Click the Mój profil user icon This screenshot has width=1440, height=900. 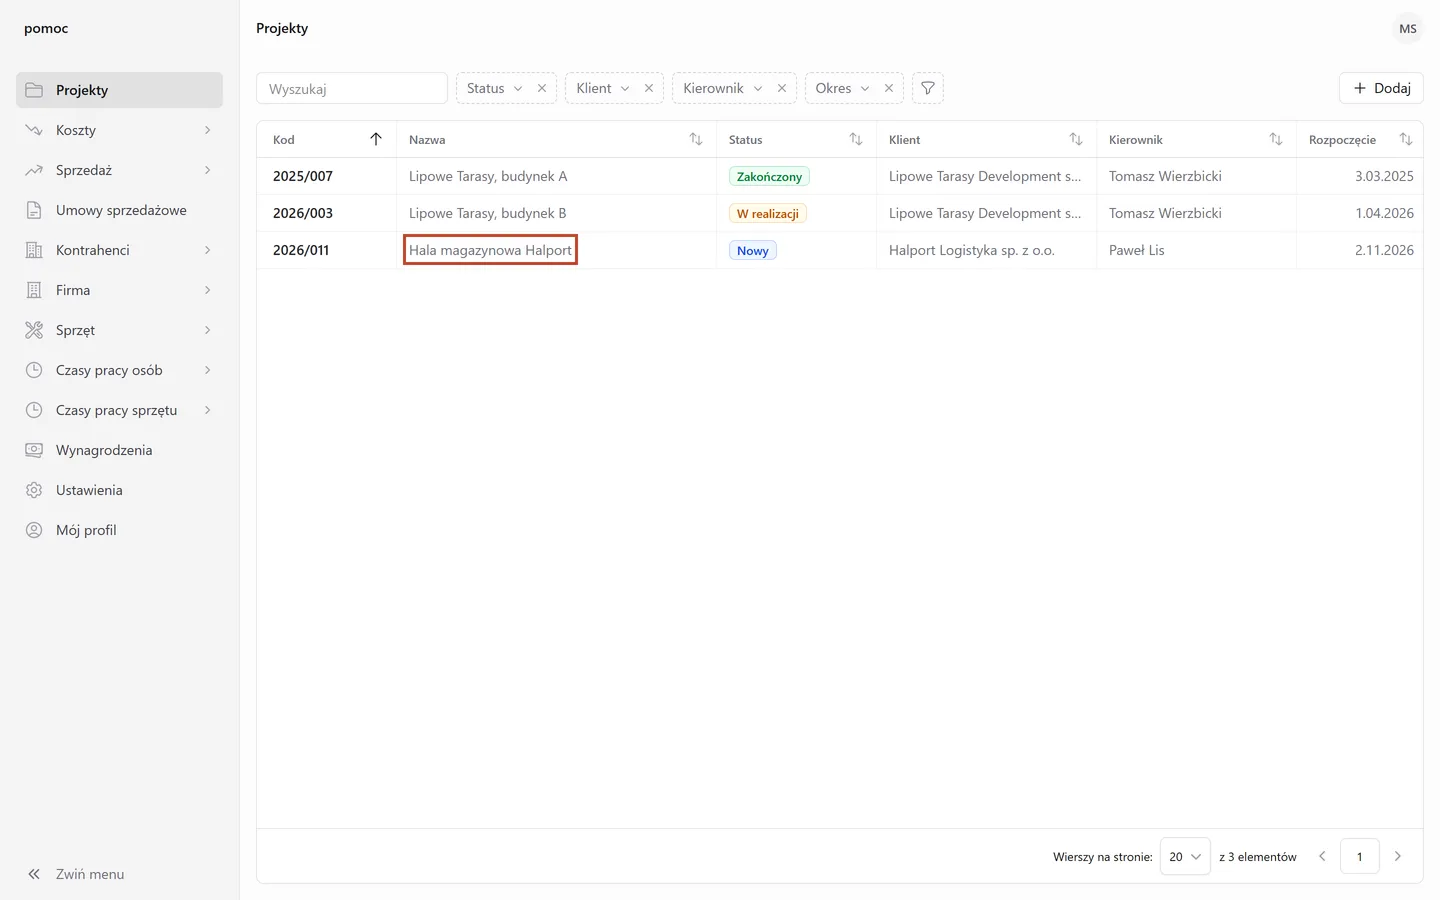click(x=34, y=530)
